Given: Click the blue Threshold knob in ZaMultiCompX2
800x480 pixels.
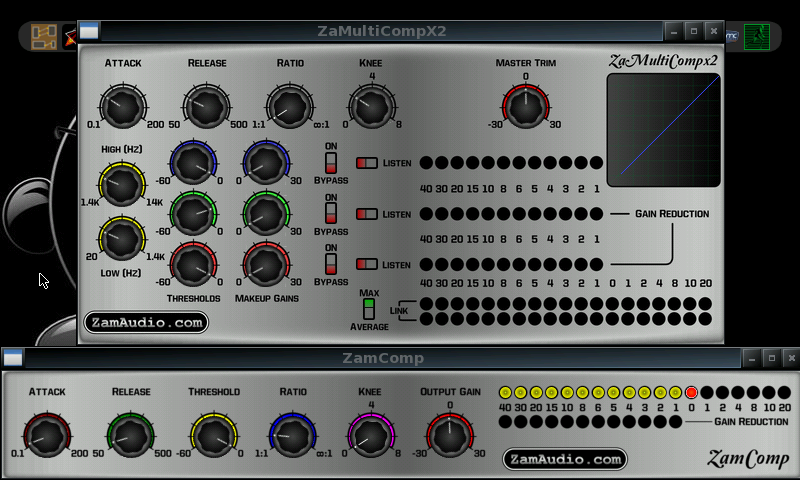Looking at the screenshot, I should [x=193, y=163].
